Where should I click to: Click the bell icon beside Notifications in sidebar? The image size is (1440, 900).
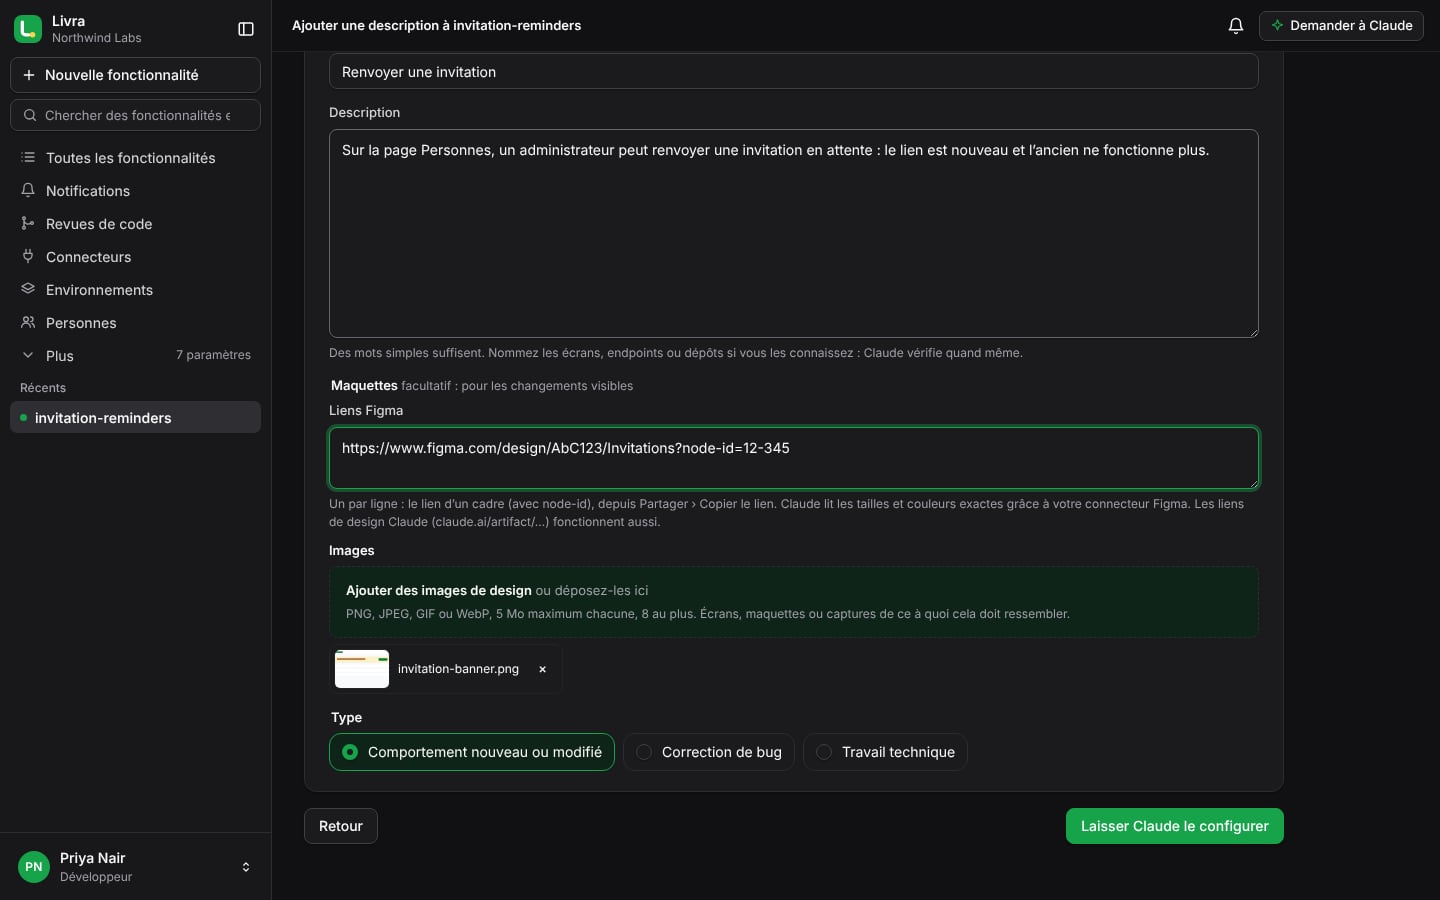[28, 191]
